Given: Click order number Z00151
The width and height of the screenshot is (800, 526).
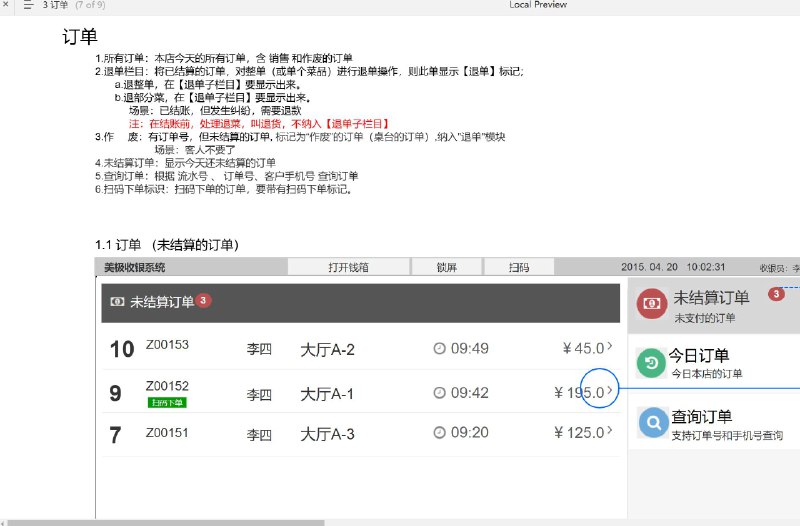Looking at the screenshot, I should pos(167,433).
